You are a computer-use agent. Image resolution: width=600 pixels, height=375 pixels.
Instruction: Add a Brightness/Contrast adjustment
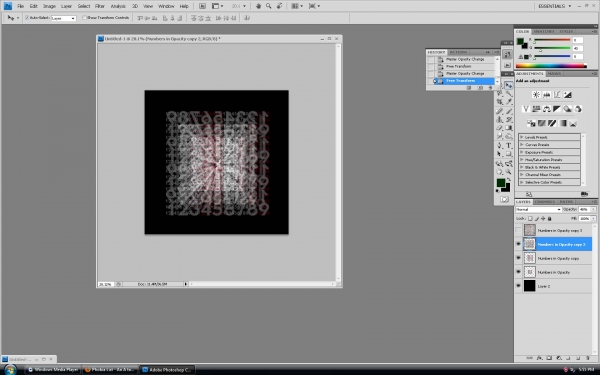point(536,95)
